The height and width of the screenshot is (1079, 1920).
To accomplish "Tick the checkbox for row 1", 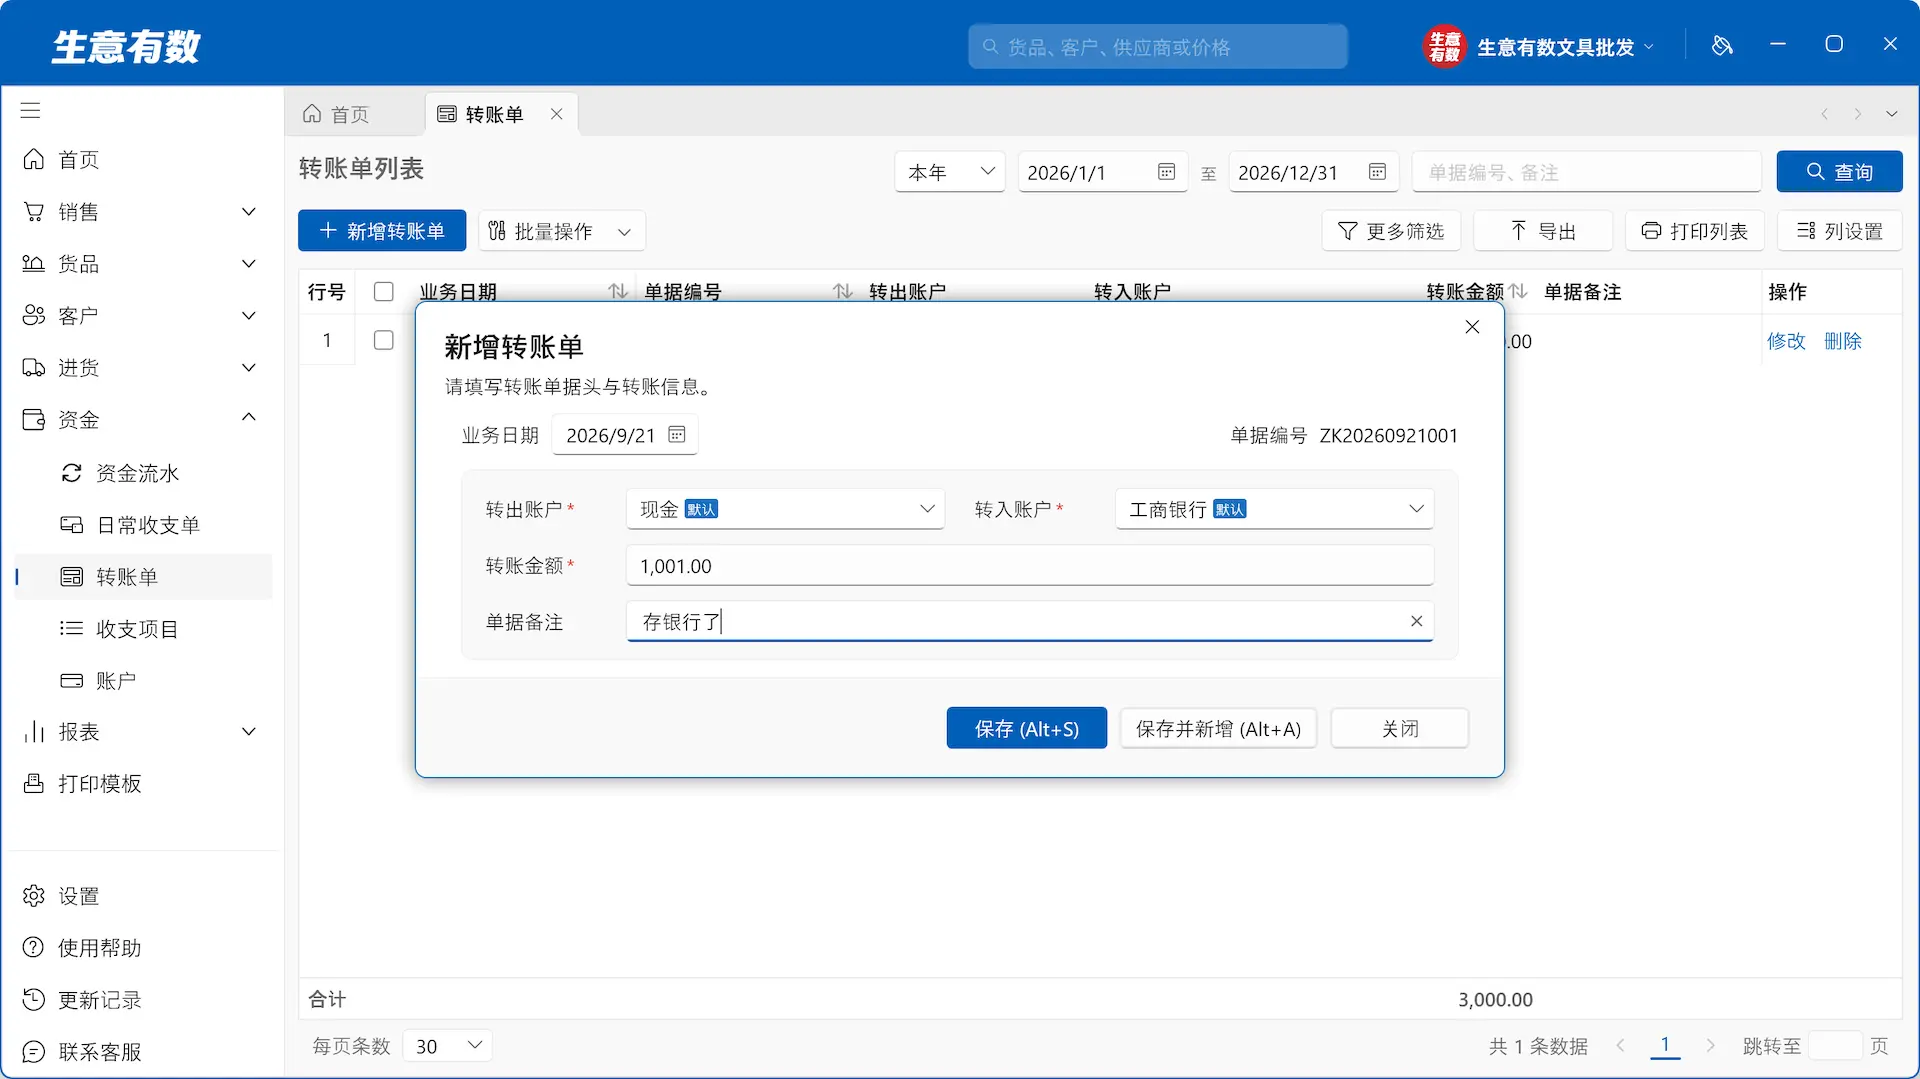I will point(383,341).
